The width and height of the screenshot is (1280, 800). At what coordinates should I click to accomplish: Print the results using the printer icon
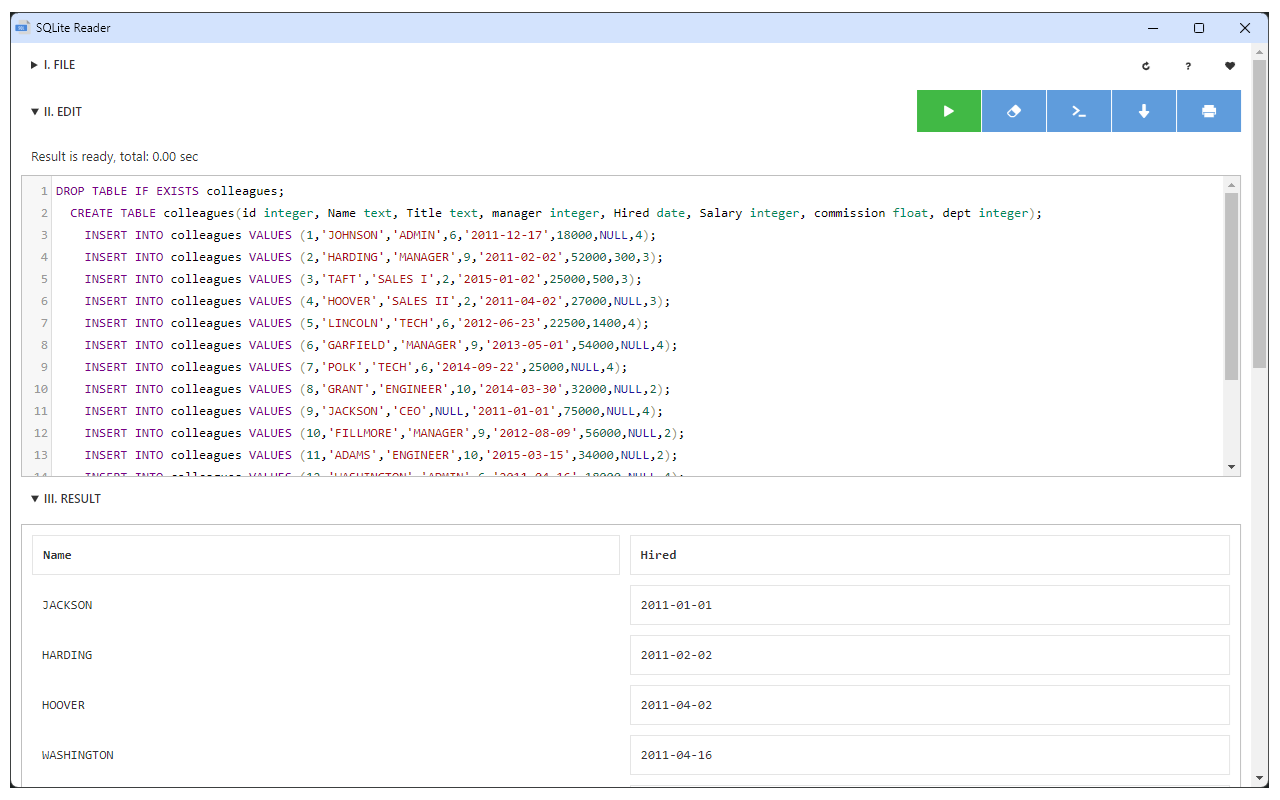tap(1208, 111)
